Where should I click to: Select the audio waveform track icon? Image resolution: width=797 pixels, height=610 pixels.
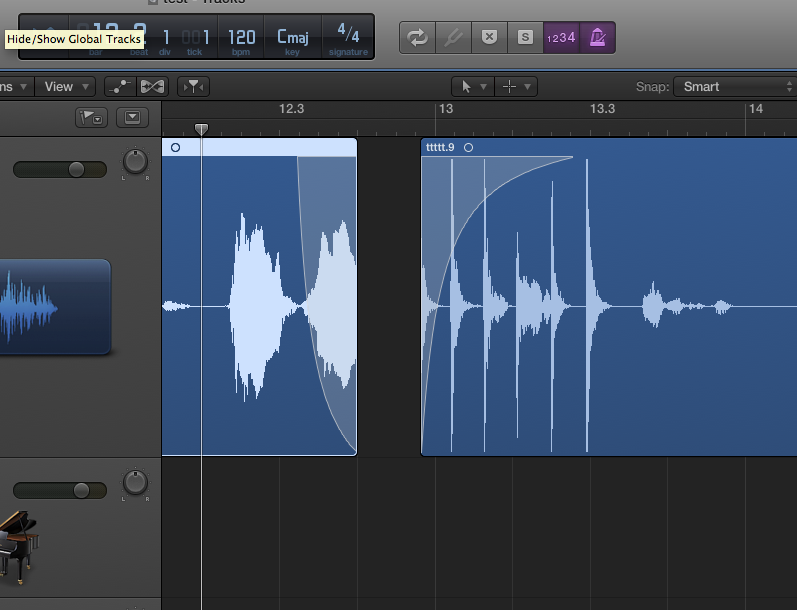(55, 307)
